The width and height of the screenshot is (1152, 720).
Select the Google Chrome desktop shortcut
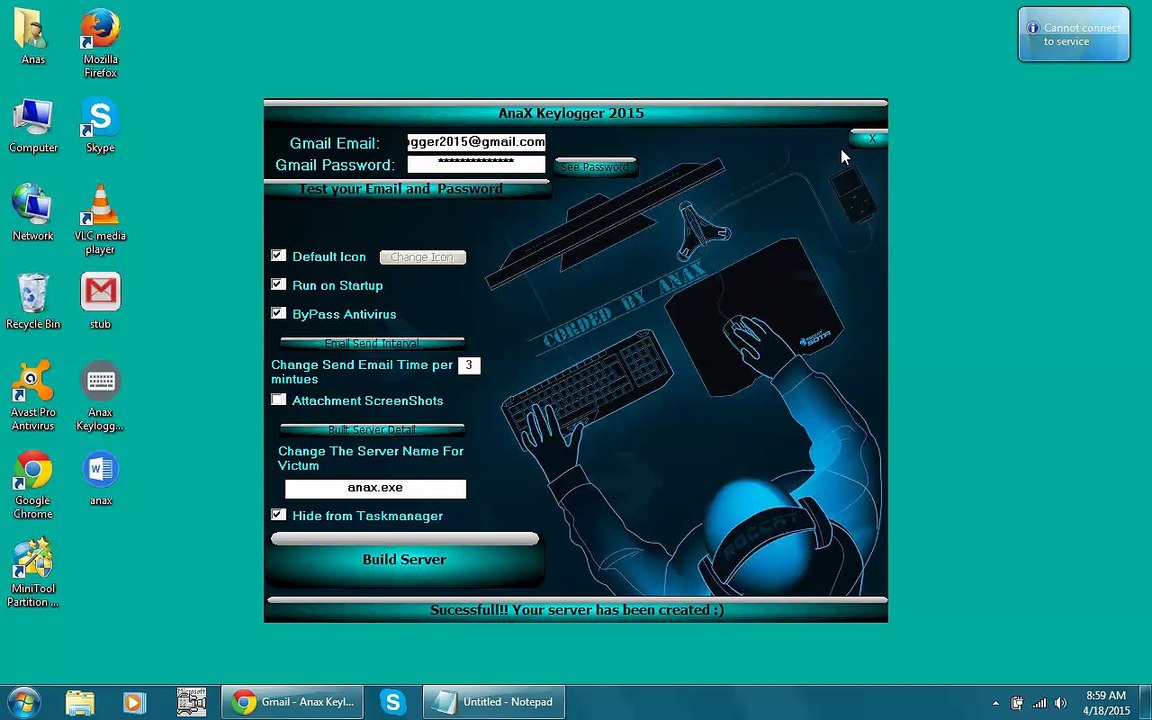[x=32, y=483]
